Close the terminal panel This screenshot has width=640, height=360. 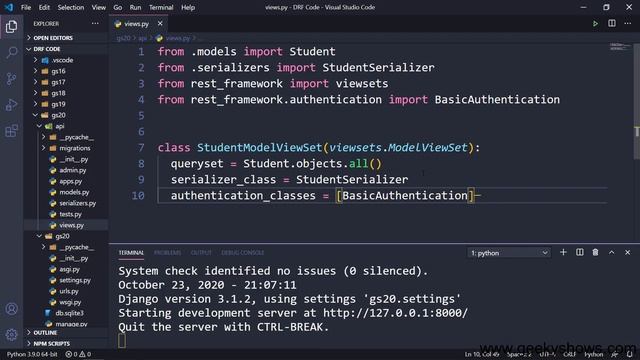click(x=627, y=253)
